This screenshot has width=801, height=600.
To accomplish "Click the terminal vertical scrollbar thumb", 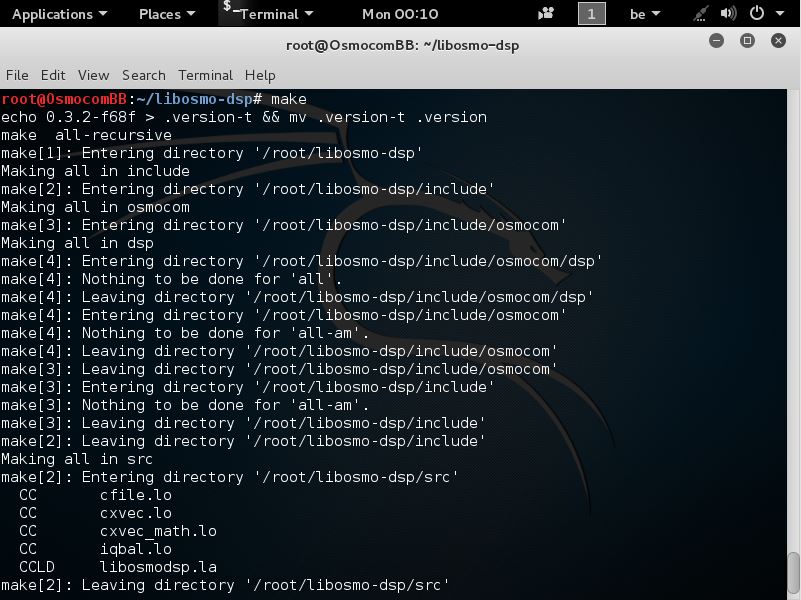I will click(793, 575).
